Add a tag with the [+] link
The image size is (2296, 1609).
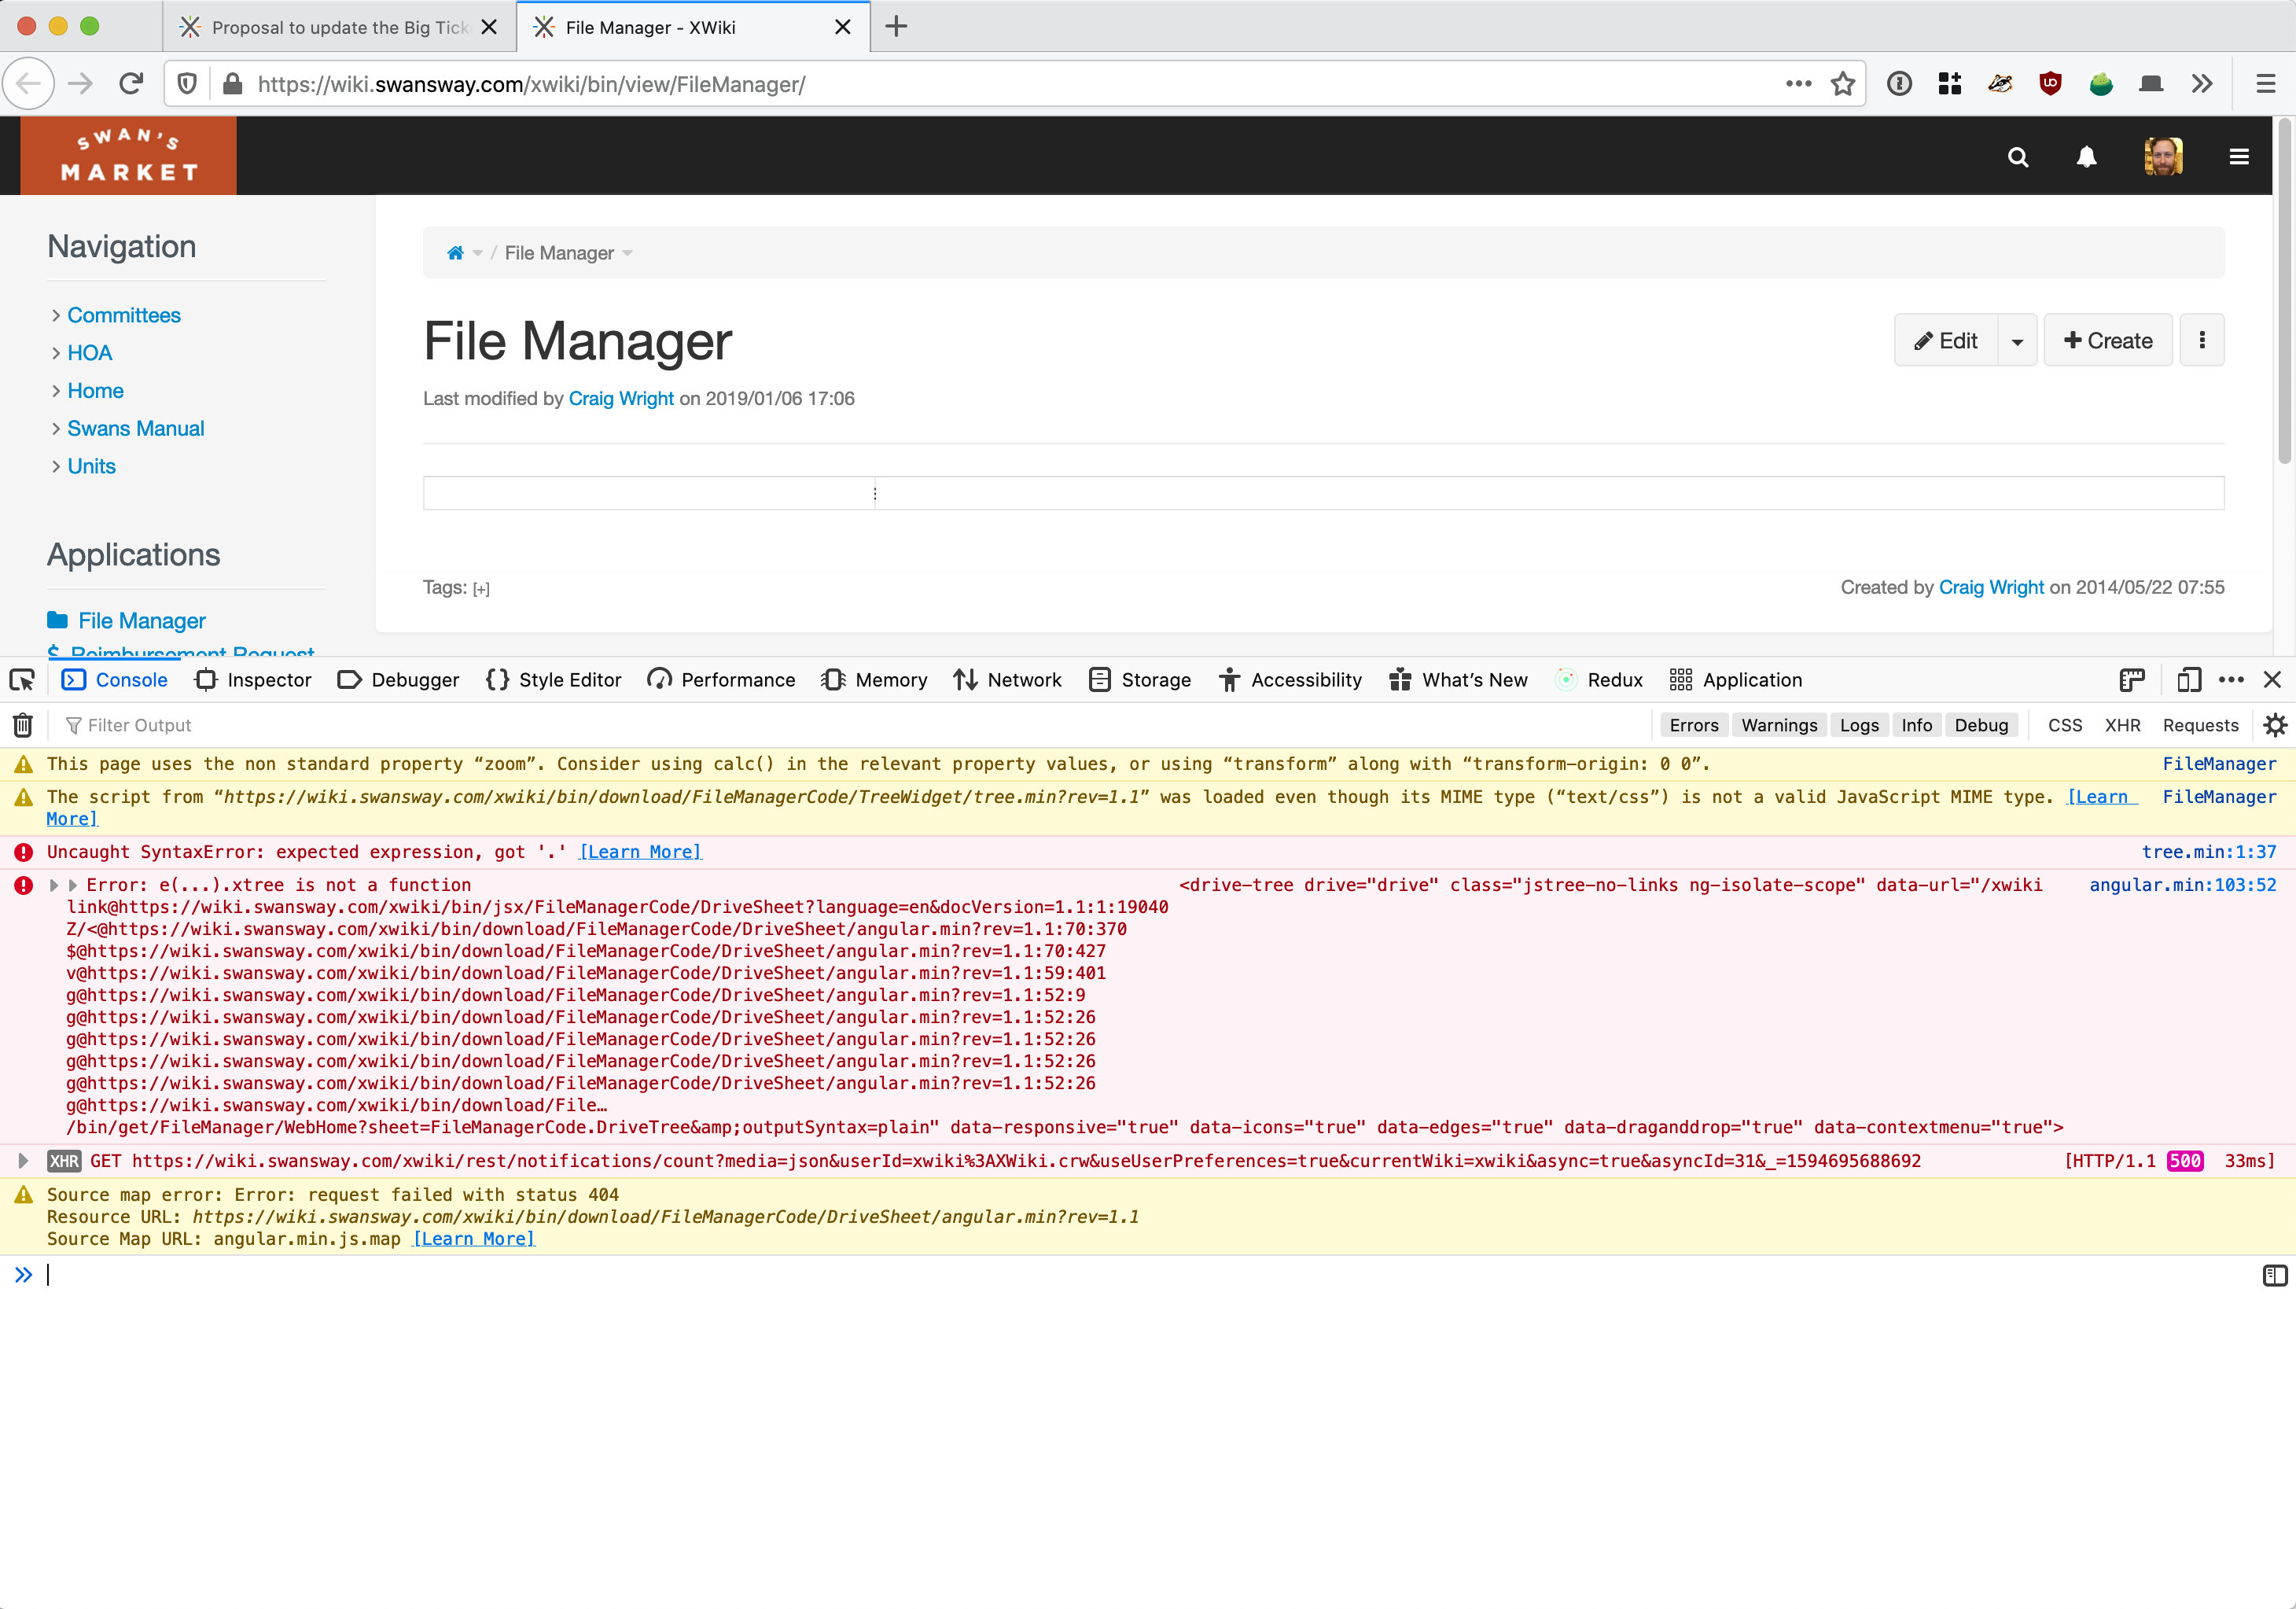coord(481,589)
